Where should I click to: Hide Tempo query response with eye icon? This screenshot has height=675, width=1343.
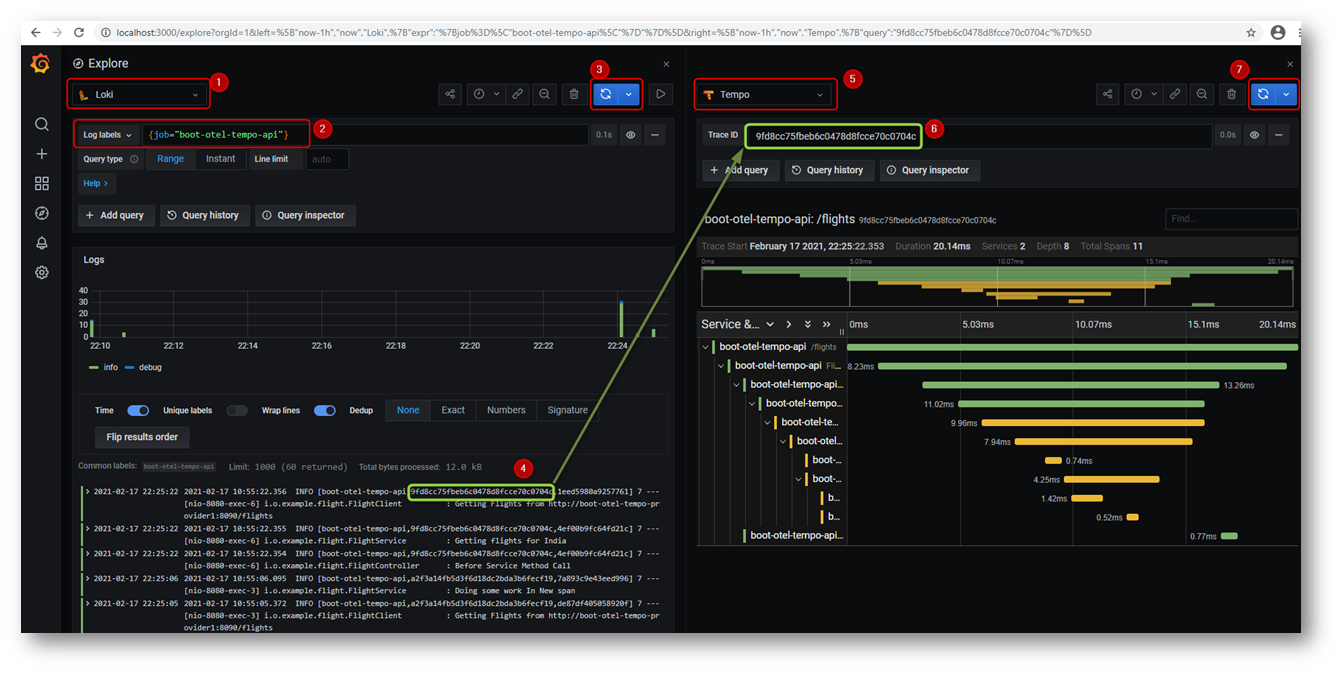(x=1254, y=135)
